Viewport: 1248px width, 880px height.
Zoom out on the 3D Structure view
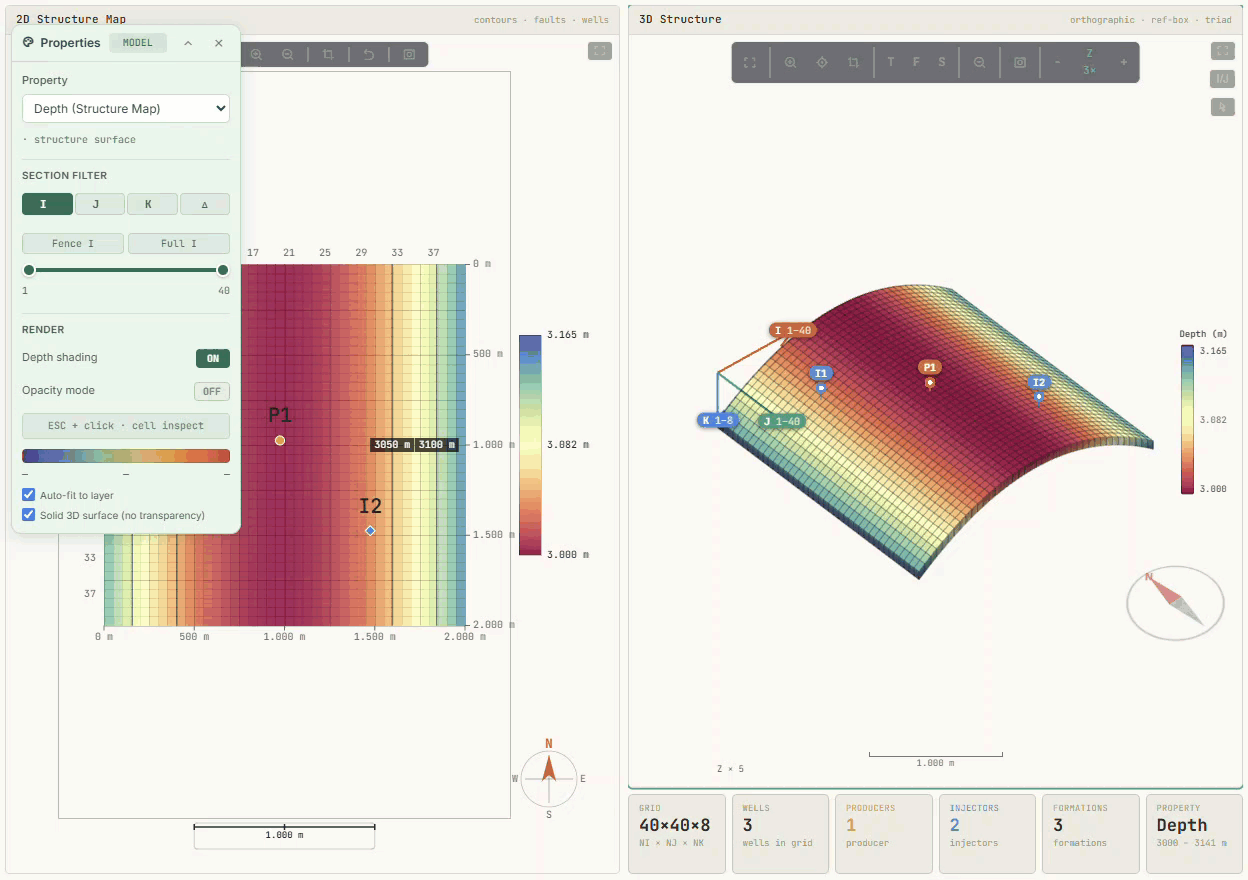point(980,62)
